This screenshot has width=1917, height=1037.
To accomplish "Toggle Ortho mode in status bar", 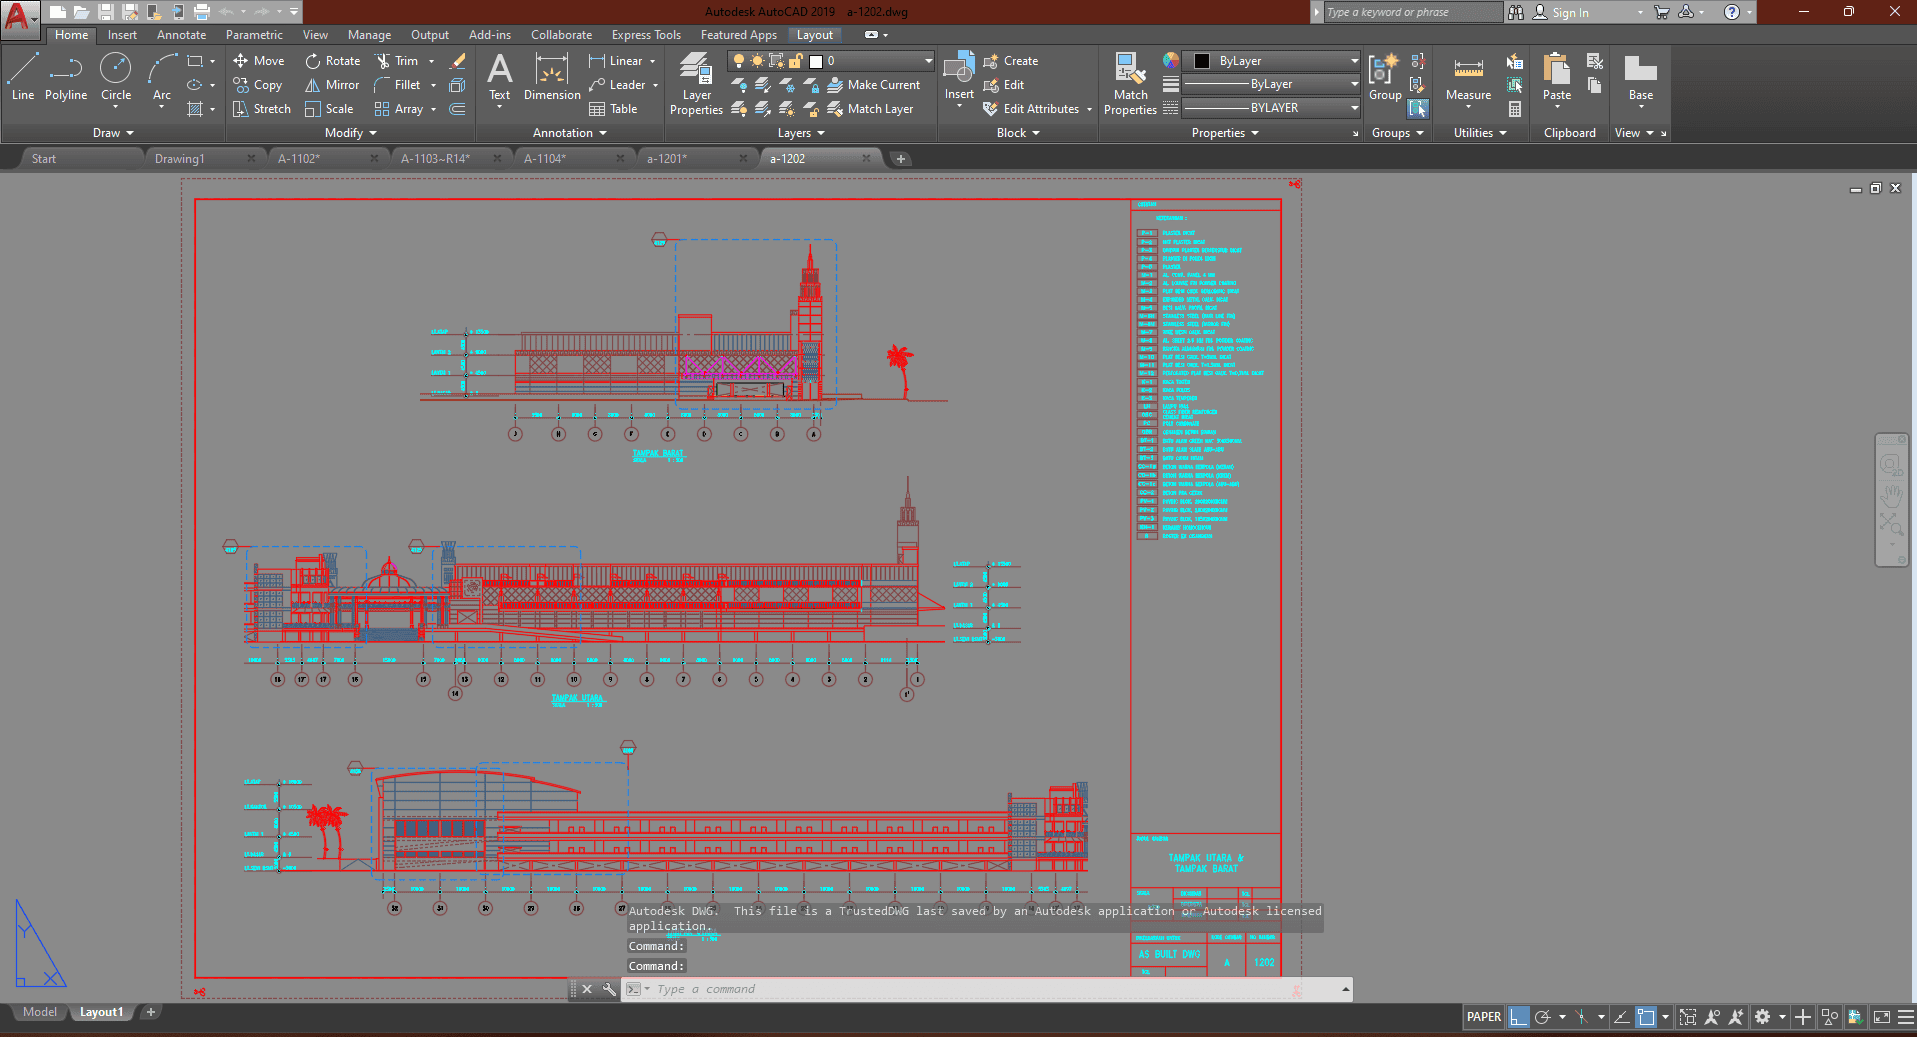I will (x=1518, y=1017).
